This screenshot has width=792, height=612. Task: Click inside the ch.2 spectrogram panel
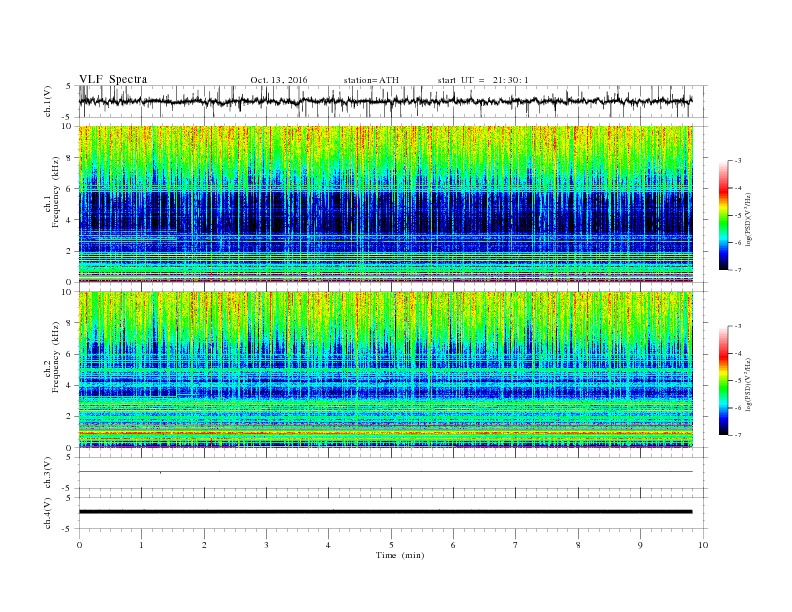click(x=385, y=370)
